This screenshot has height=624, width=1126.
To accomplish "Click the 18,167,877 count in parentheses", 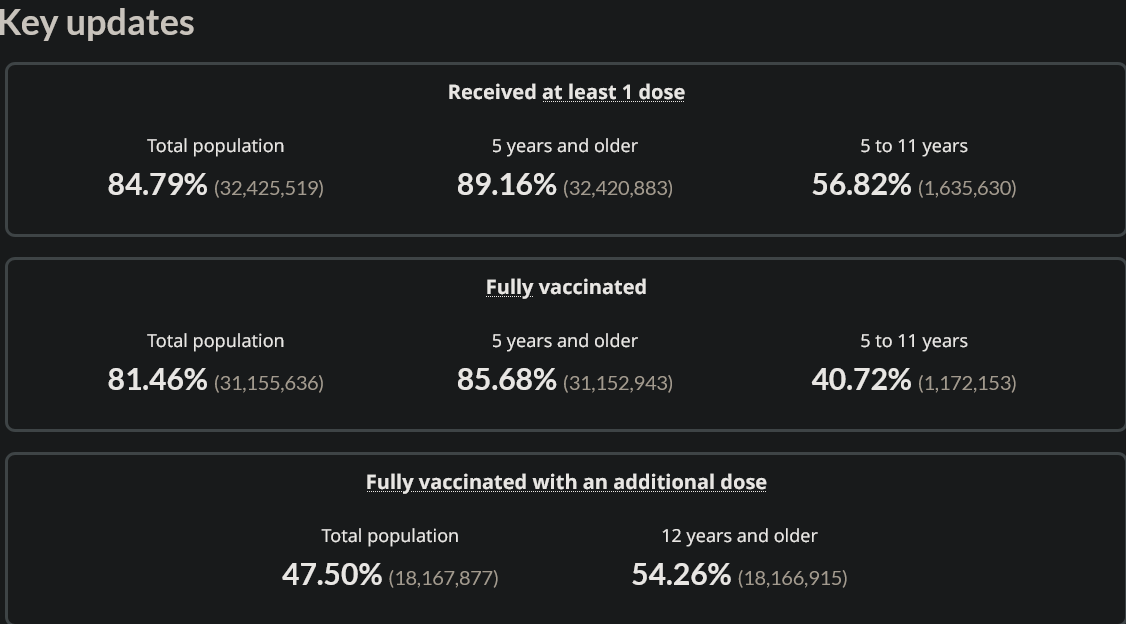I will tap(443, 577).
